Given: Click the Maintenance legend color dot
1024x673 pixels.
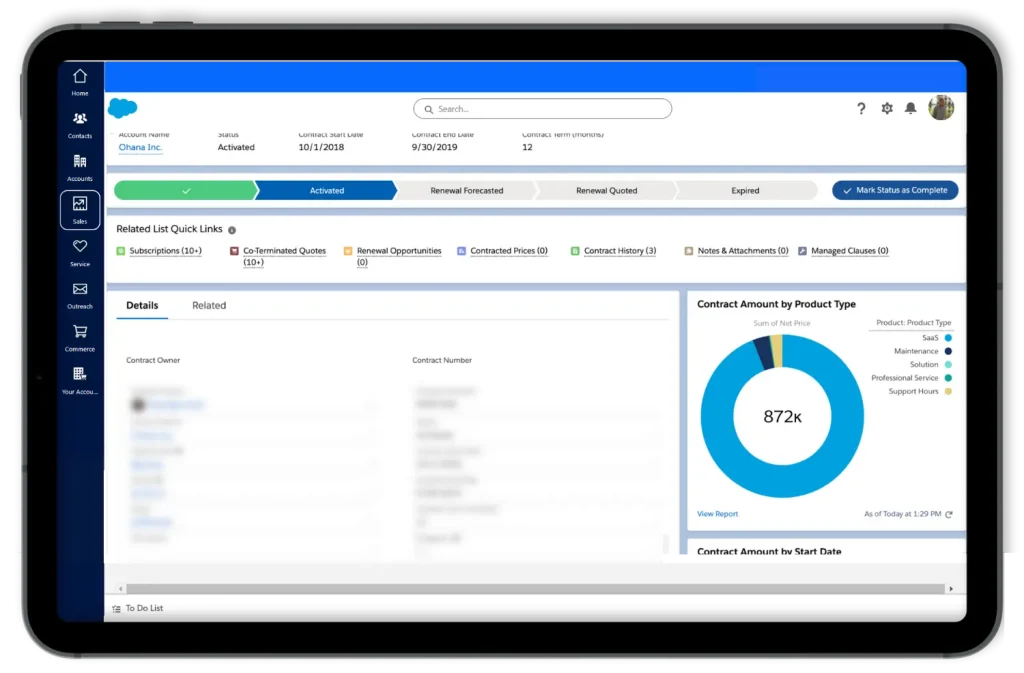Looking at the screenshot, I should 948,351.
